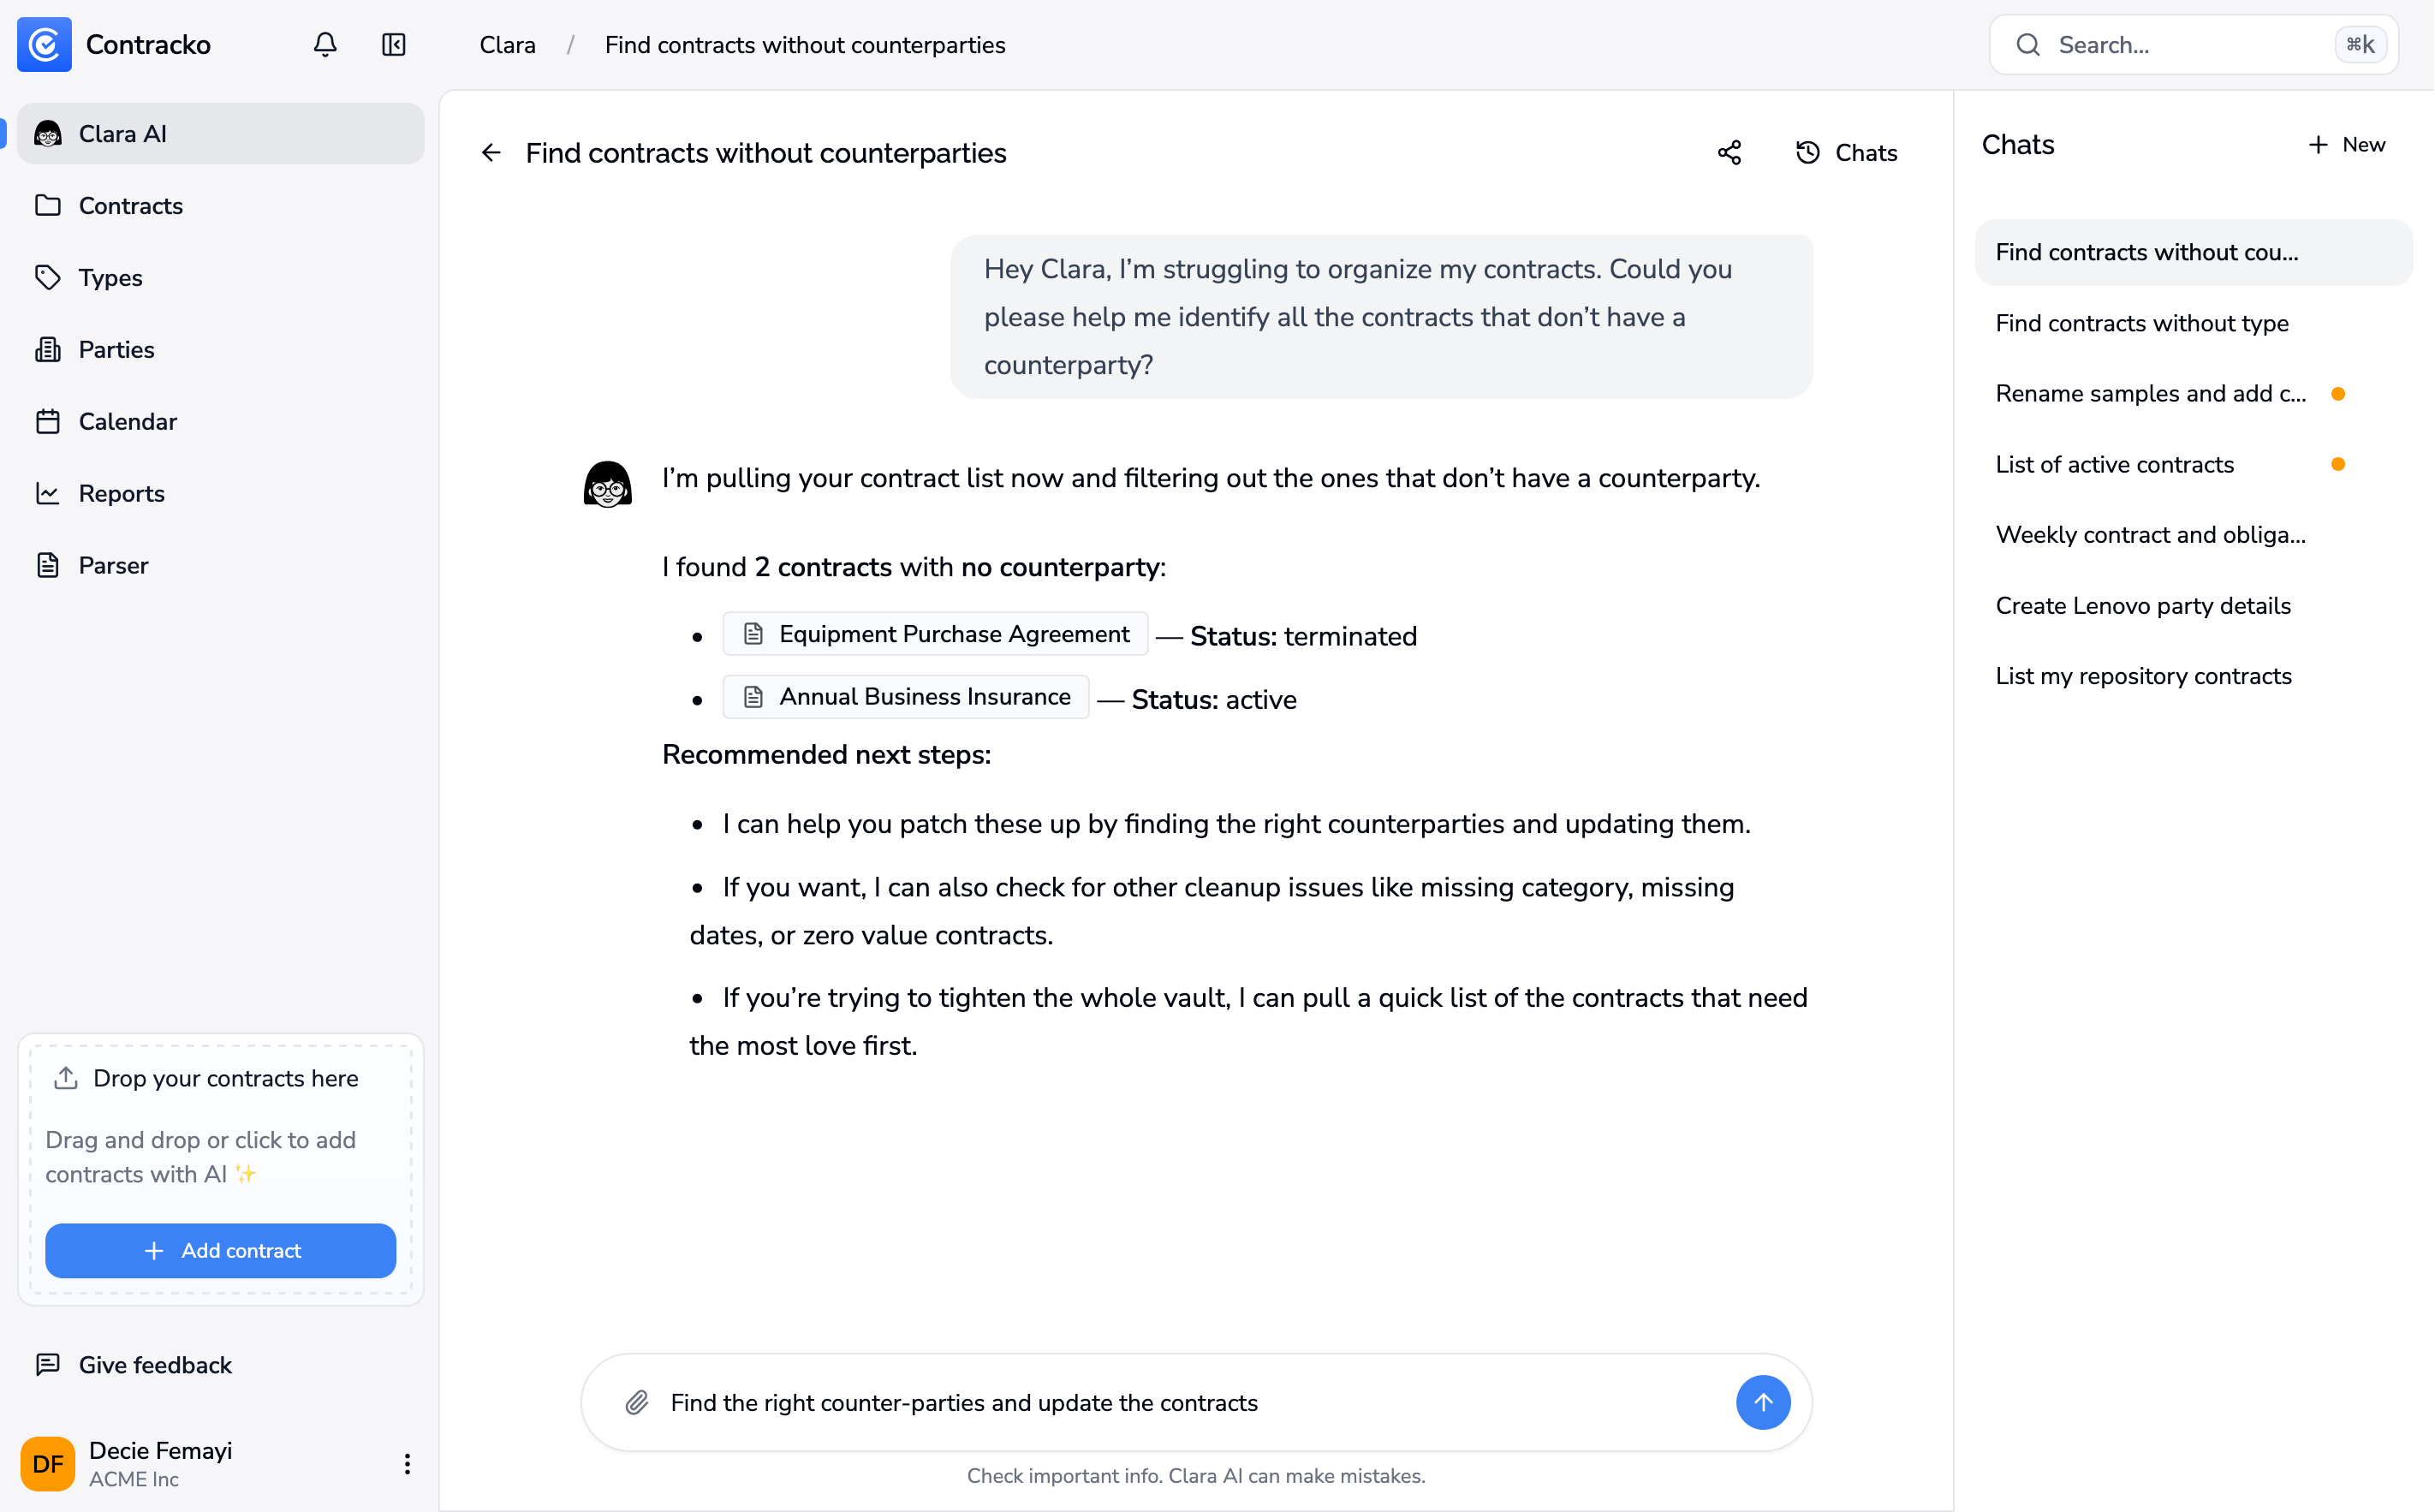Screen dimensions: 2435x1512
Task: Attach a file with the paperclip
Action: pyautogui.click(x=636, y=1403)
